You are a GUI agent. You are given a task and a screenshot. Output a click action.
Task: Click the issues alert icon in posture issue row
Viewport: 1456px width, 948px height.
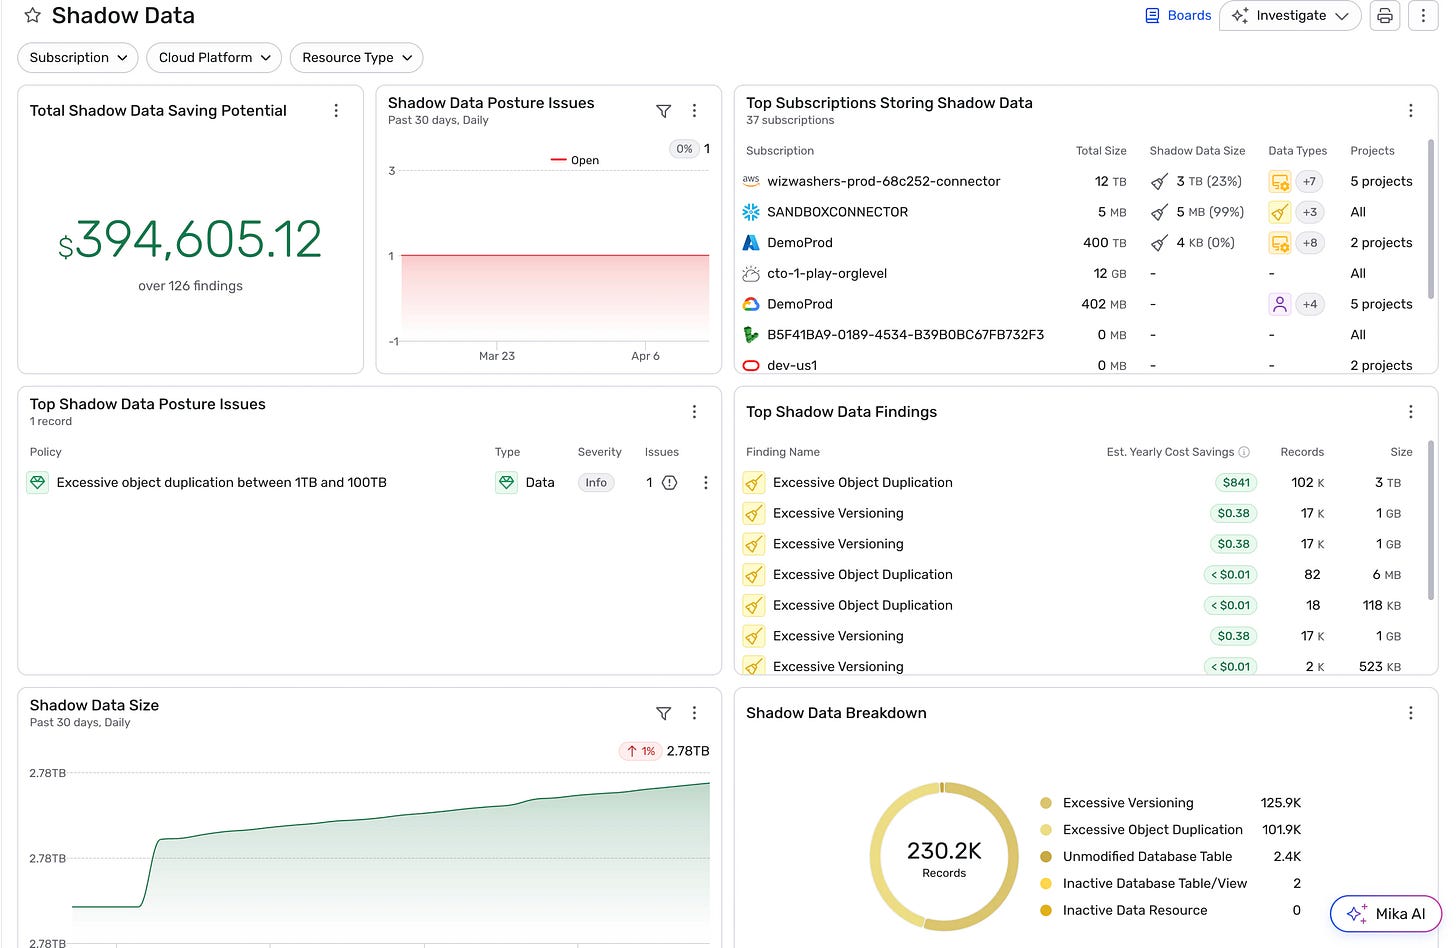pos(670,483)
